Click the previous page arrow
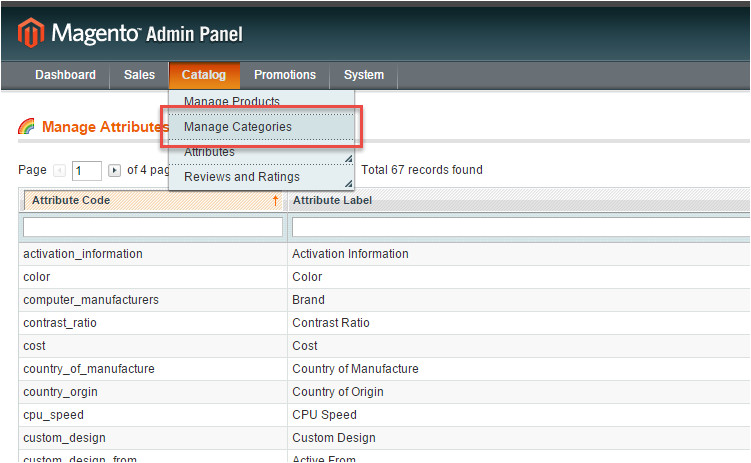 [58, 170]
